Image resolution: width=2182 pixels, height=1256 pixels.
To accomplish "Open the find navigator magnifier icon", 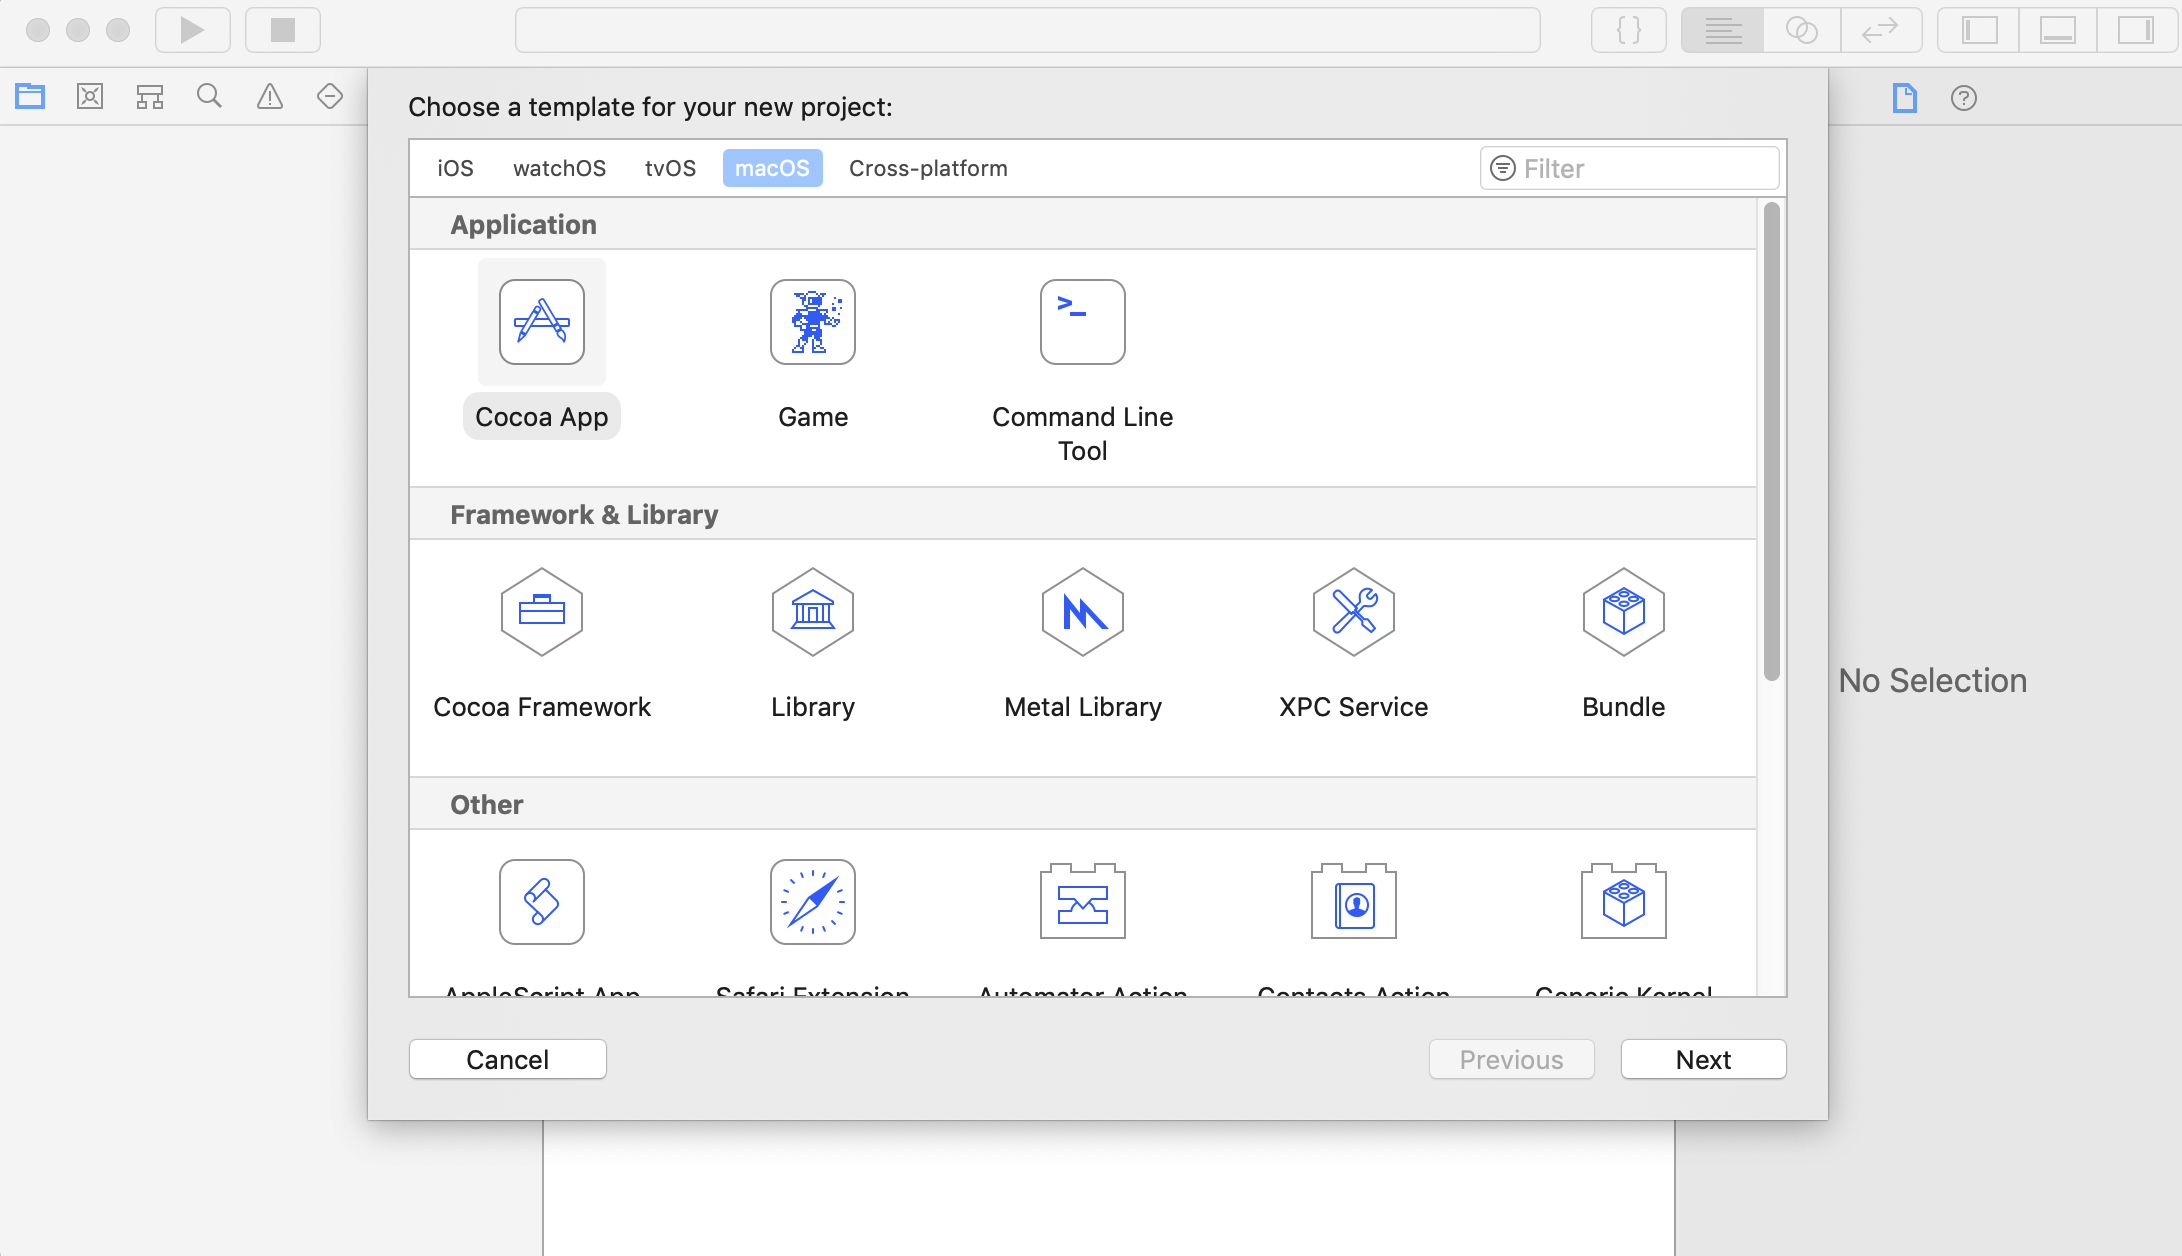I will pyautogui.click(x=209, y=97).
